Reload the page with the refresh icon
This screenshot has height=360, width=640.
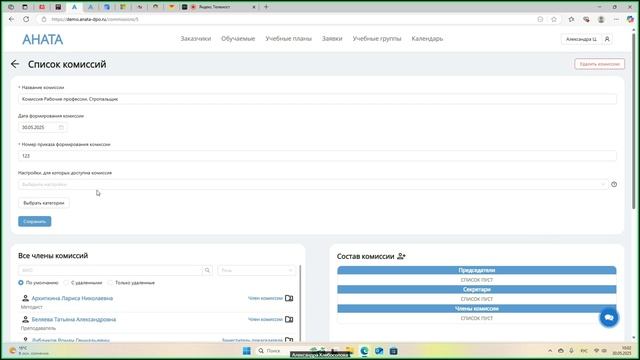pyautogui.click(x=26, y=19)
